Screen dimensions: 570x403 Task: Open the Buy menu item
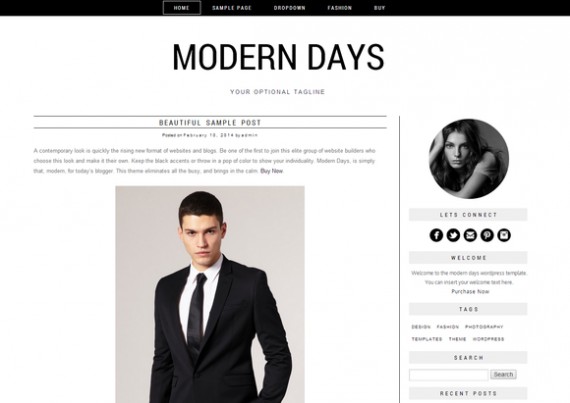pyautogui.click(x=380, y=8)
